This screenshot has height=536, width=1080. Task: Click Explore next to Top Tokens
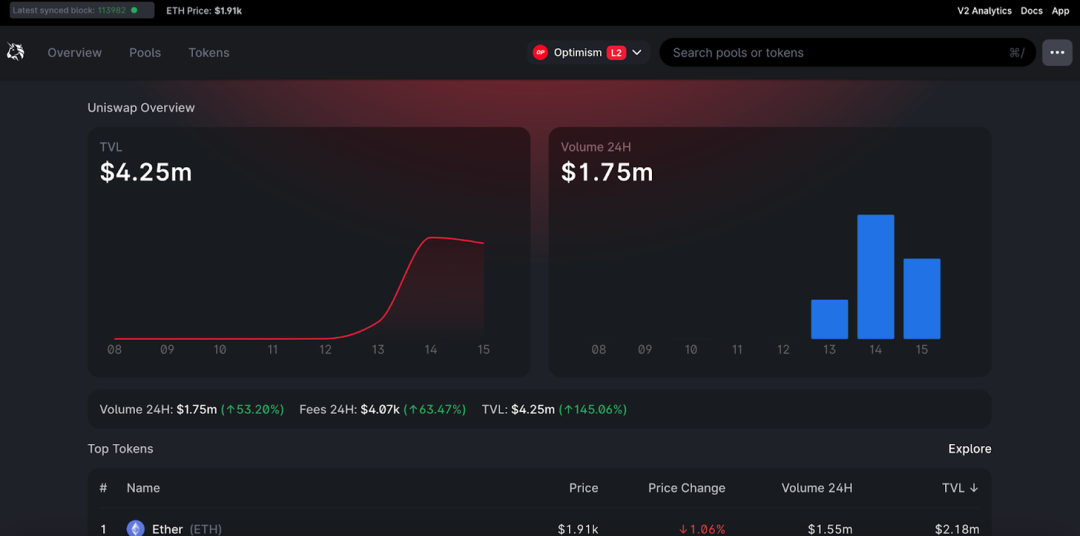pos(969,449)
